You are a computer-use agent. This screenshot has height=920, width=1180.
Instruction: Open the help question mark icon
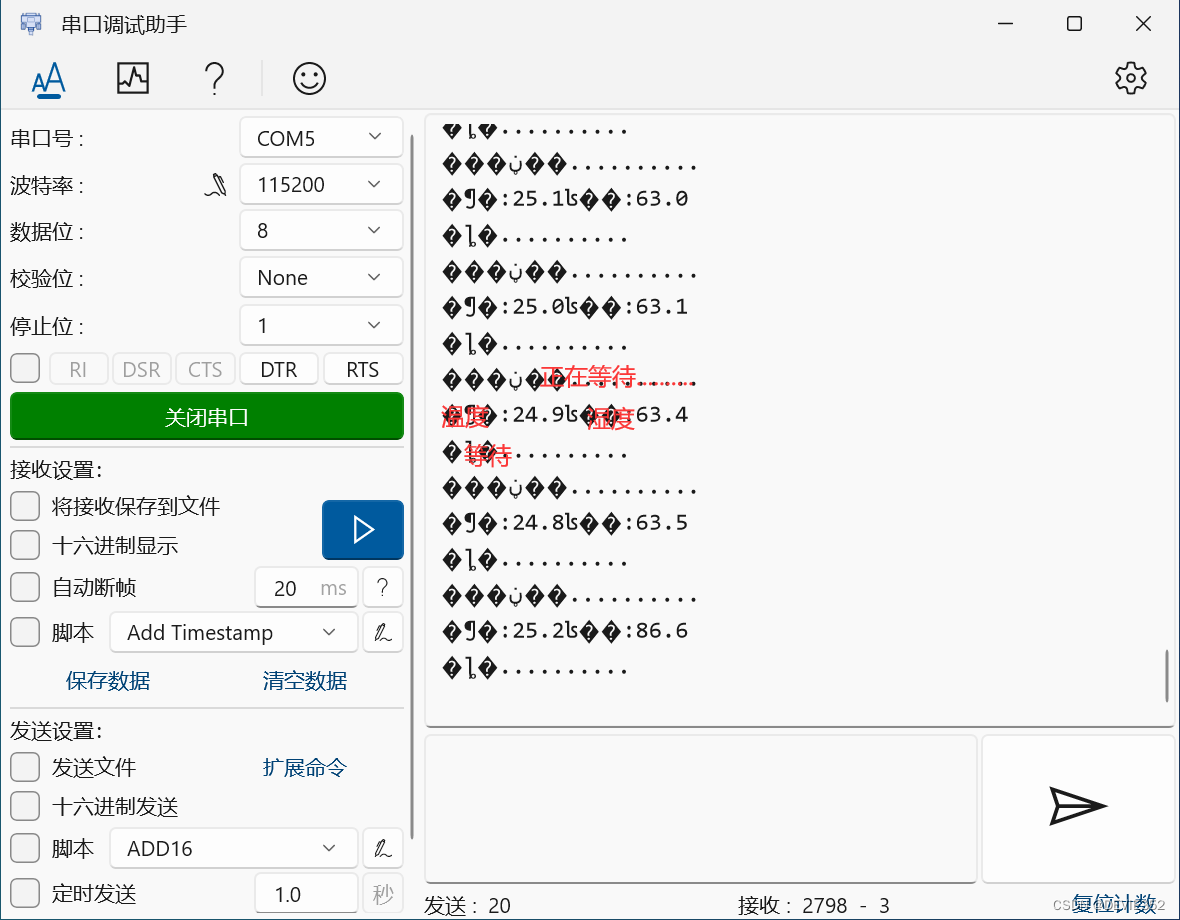pos(214,78)
